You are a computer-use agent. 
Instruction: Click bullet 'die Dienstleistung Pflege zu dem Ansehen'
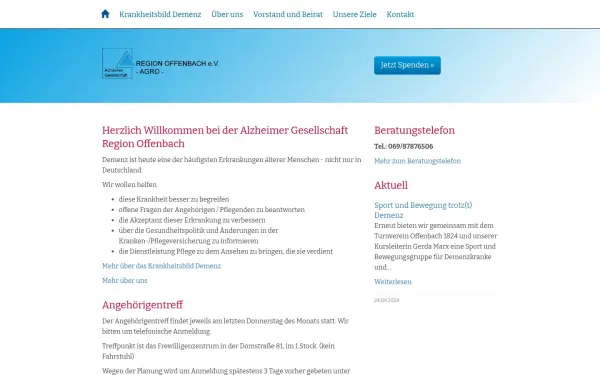pos(226,251)
